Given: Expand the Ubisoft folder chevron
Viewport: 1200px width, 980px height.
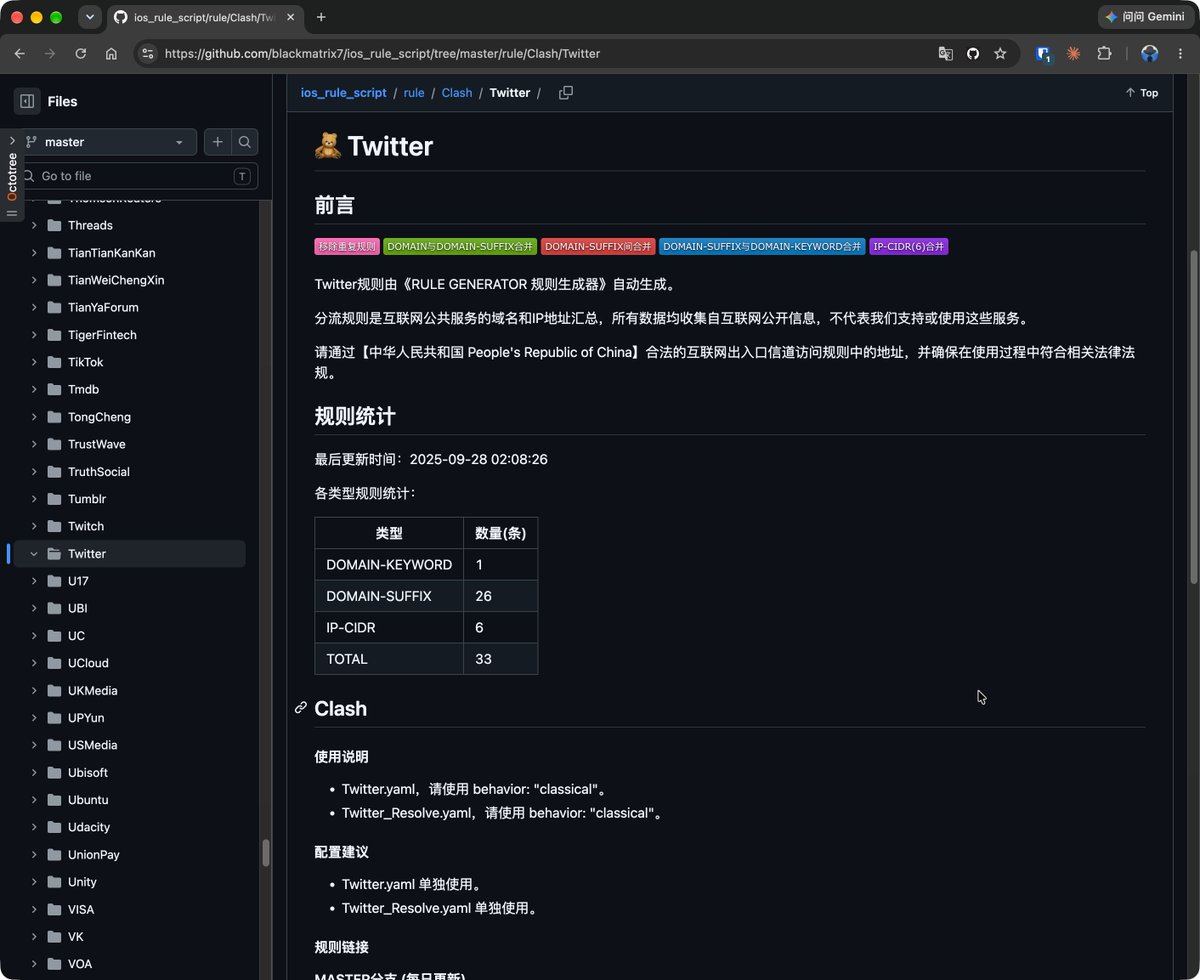Looking at the screenshot, I should (x=34, y=773).
